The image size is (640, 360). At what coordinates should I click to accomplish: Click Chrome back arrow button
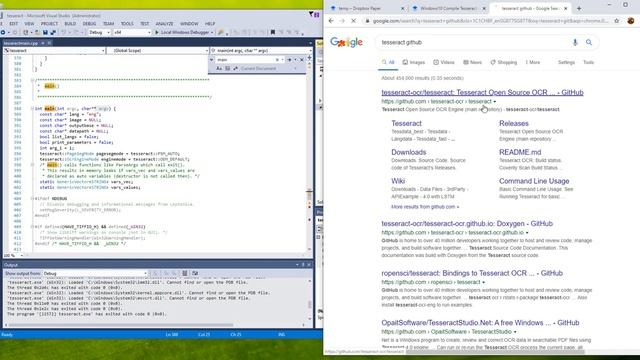(x=331, y=21)
